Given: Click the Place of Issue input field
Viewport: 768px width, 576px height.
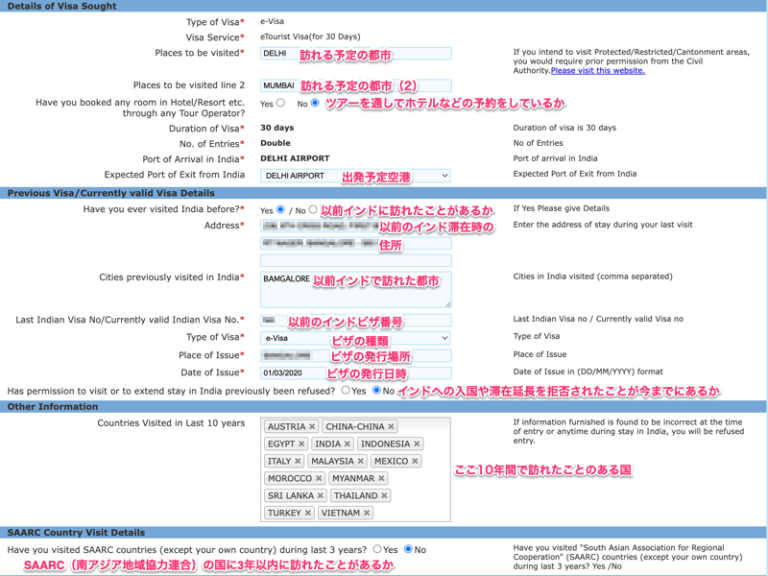Looking at the screenshot, I should click(355, 356).
